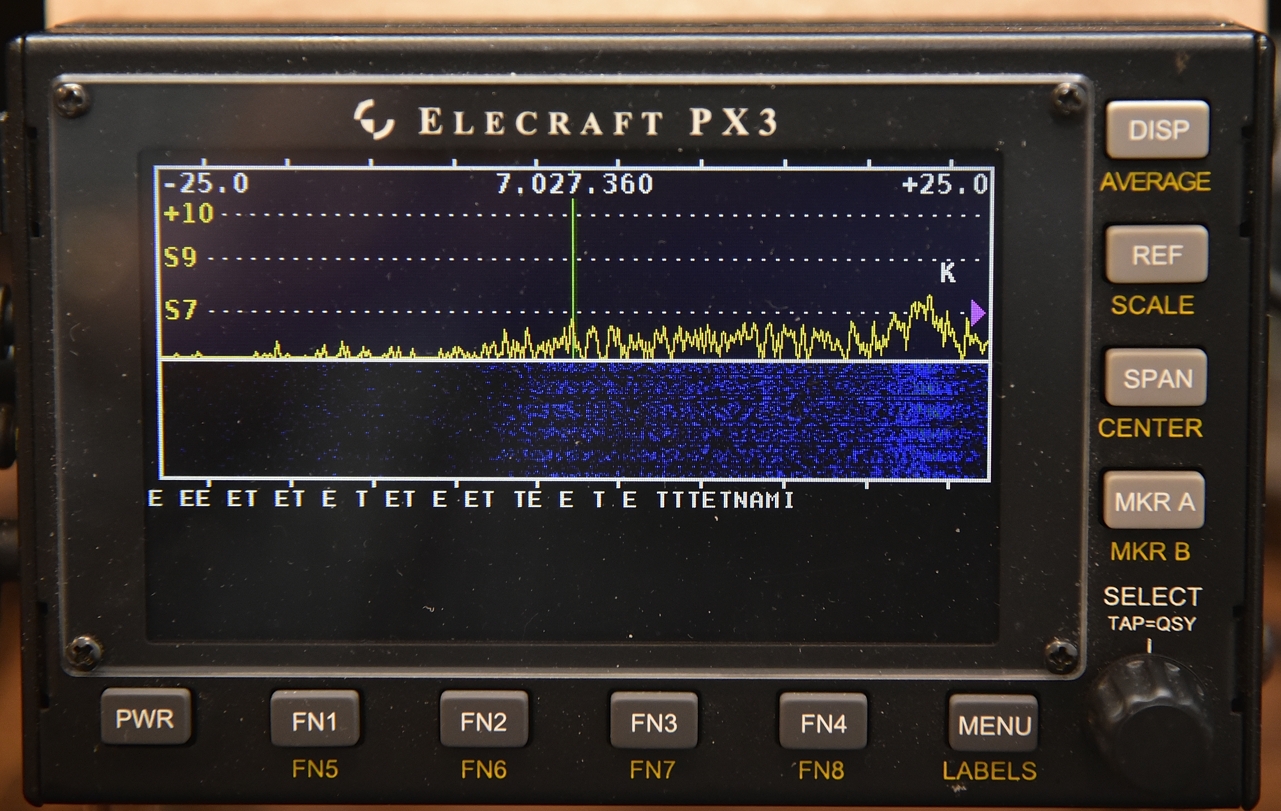Image resolution: width=1281 pixels, height=811 pixels.
Task: Tap the REF button
Action: pyautogui.click(x=1156, y=254)
